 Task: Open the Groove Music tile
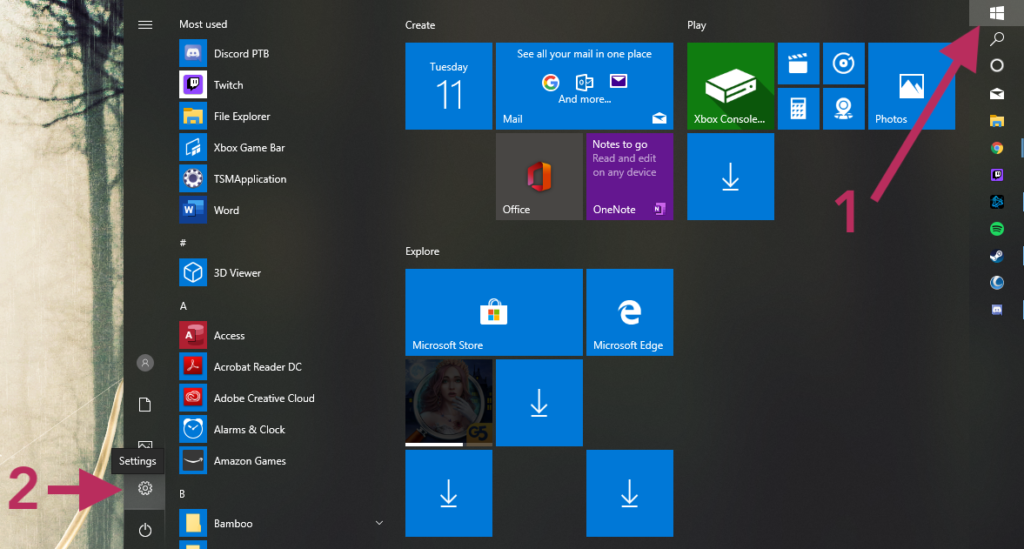(x=844, y=64)
